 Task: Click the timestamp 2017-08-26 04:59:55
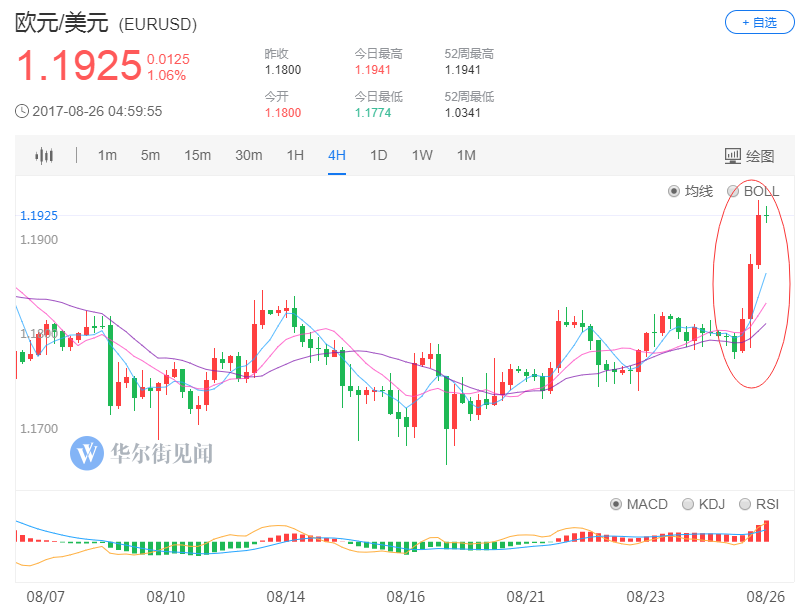[x=97, y=111]
